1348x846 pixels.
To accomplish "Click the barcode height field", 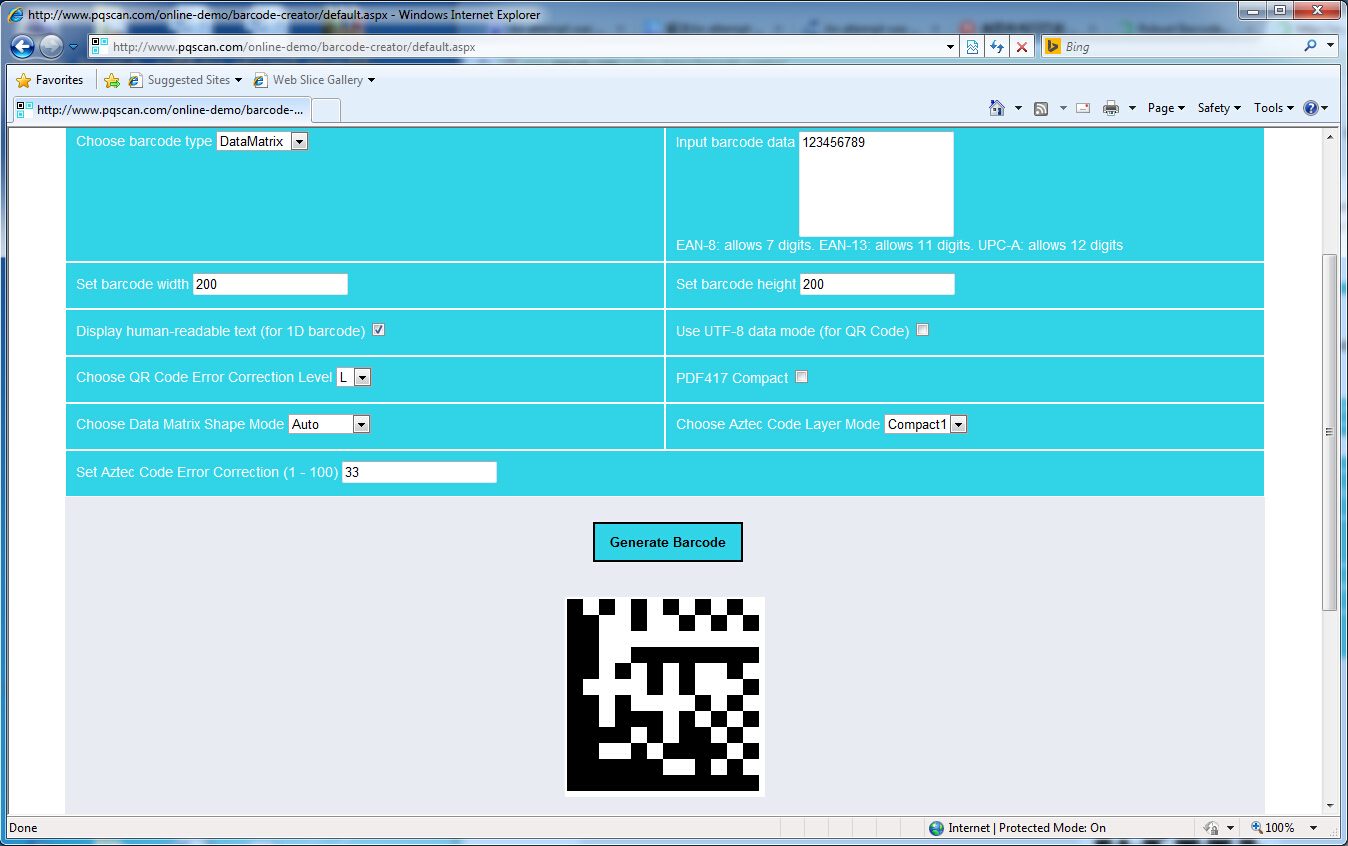I will [x=877, y=284].
